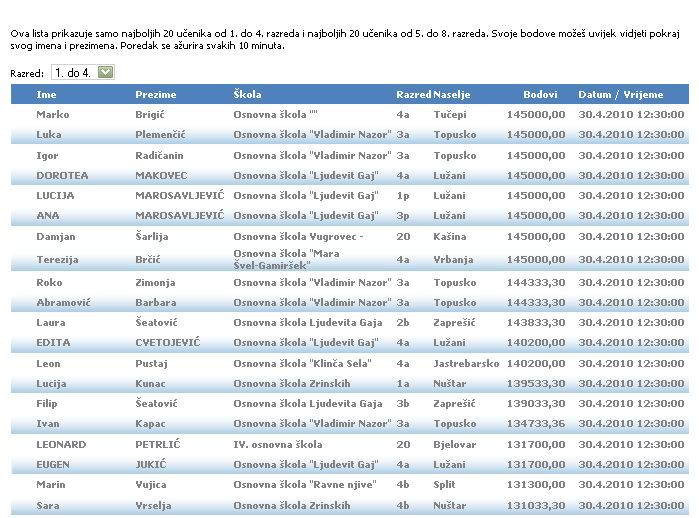Click the surname CVETOJEVIĆ
This screenshot has width=699, height=518.
(x=168, y=343)
